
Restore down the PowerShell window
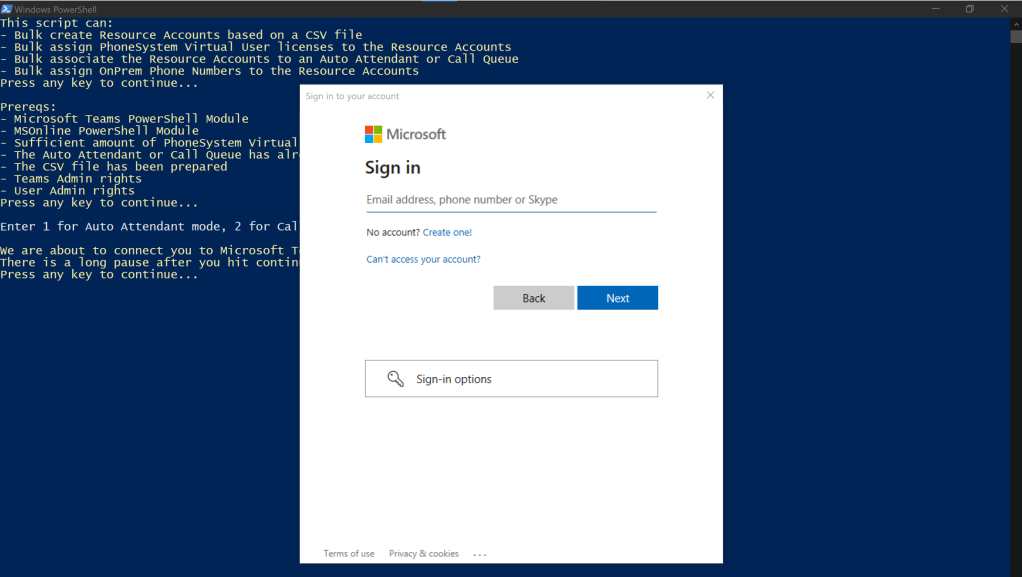[969, 9]
